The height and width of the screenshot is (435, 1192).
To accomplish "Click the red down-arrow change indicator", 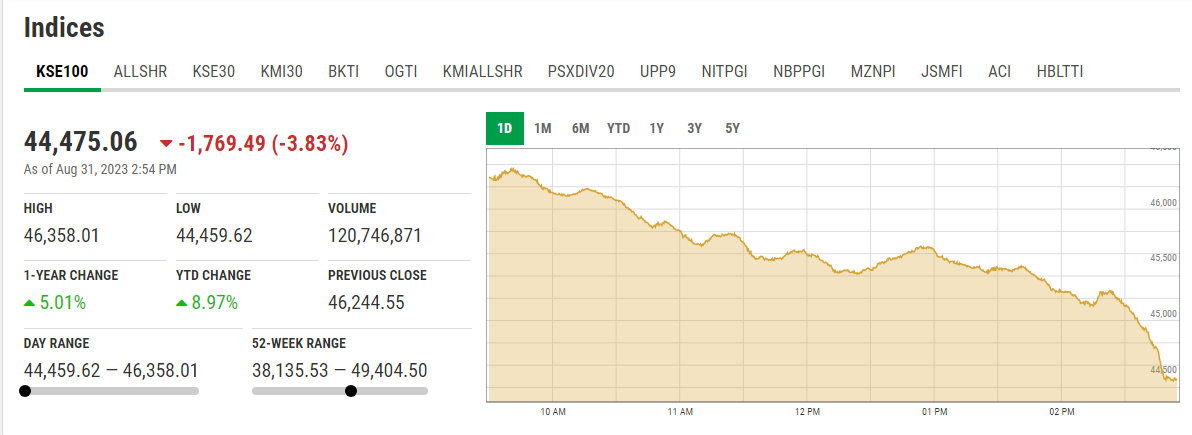I will 166,144.
